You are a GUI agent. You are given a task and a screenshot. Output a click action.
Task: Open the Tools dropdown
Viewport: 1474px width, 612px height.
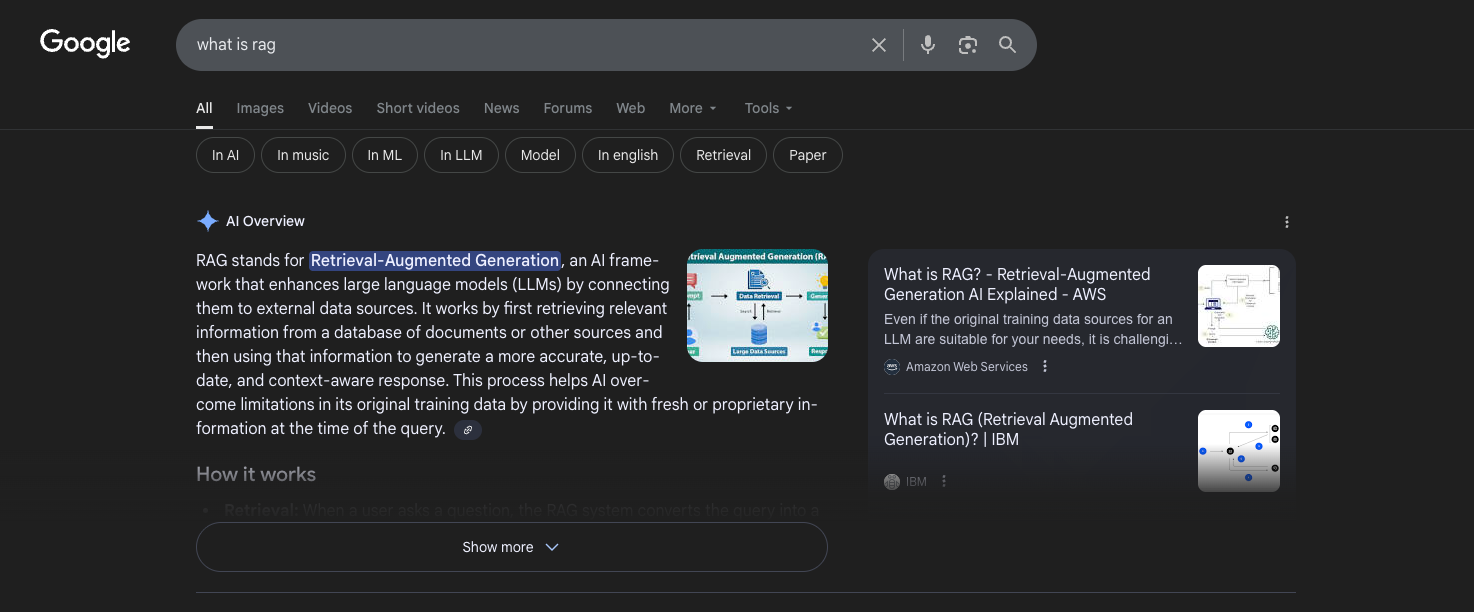(769, 108)
